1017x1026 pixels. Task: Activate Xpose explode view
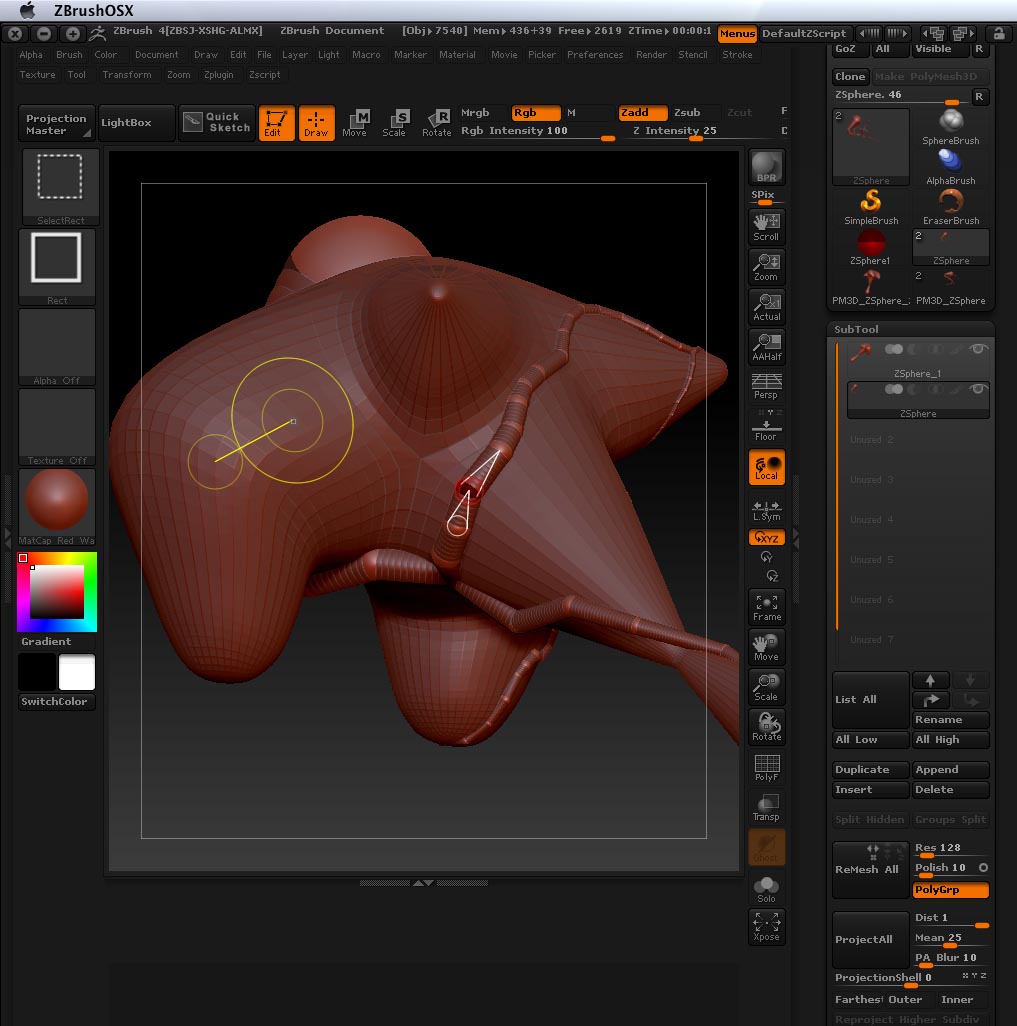[766, 927]
